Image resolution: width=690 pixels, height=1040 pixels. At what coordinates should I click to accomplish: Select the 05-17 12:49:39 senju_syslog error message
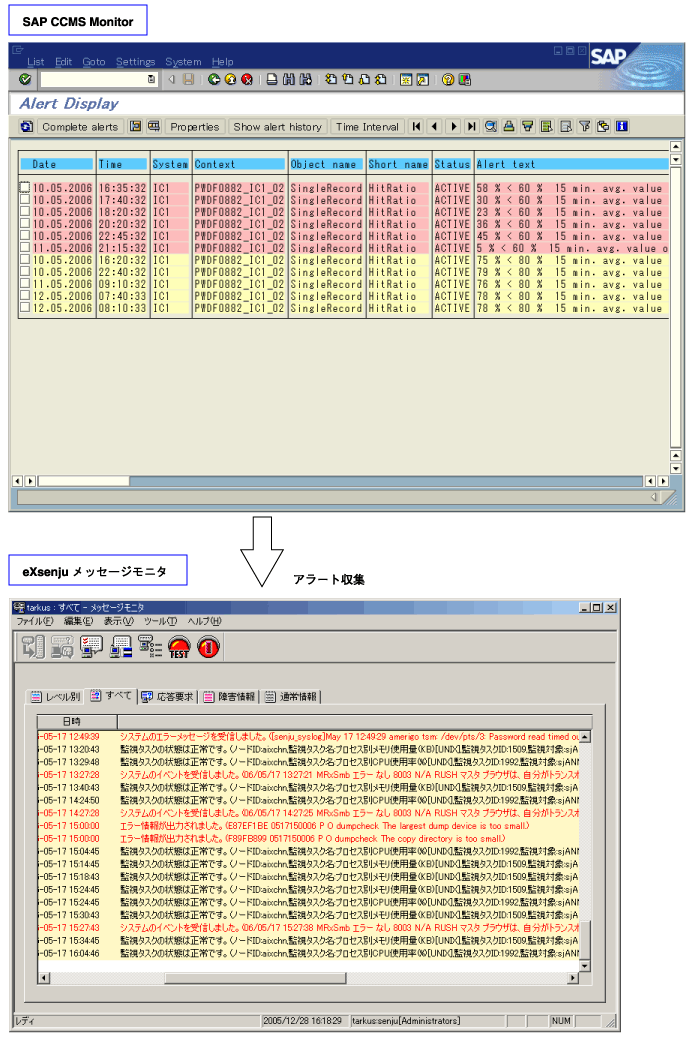point(309,736)
